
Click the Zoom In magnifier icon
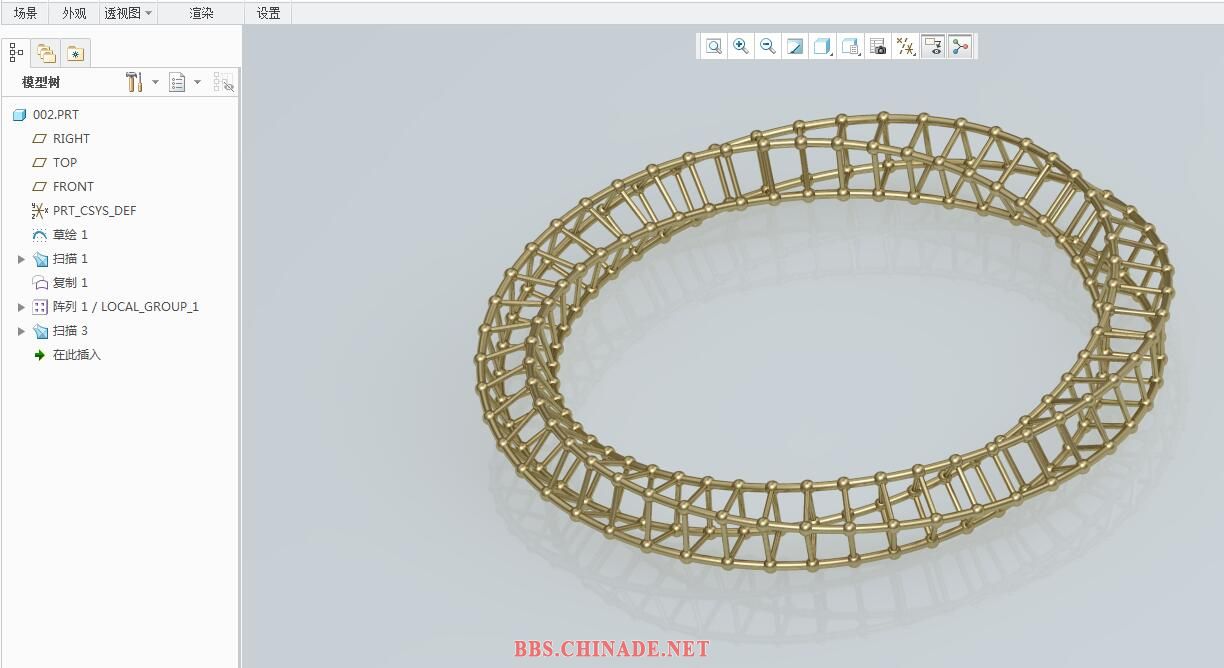[x=741, y=46]
